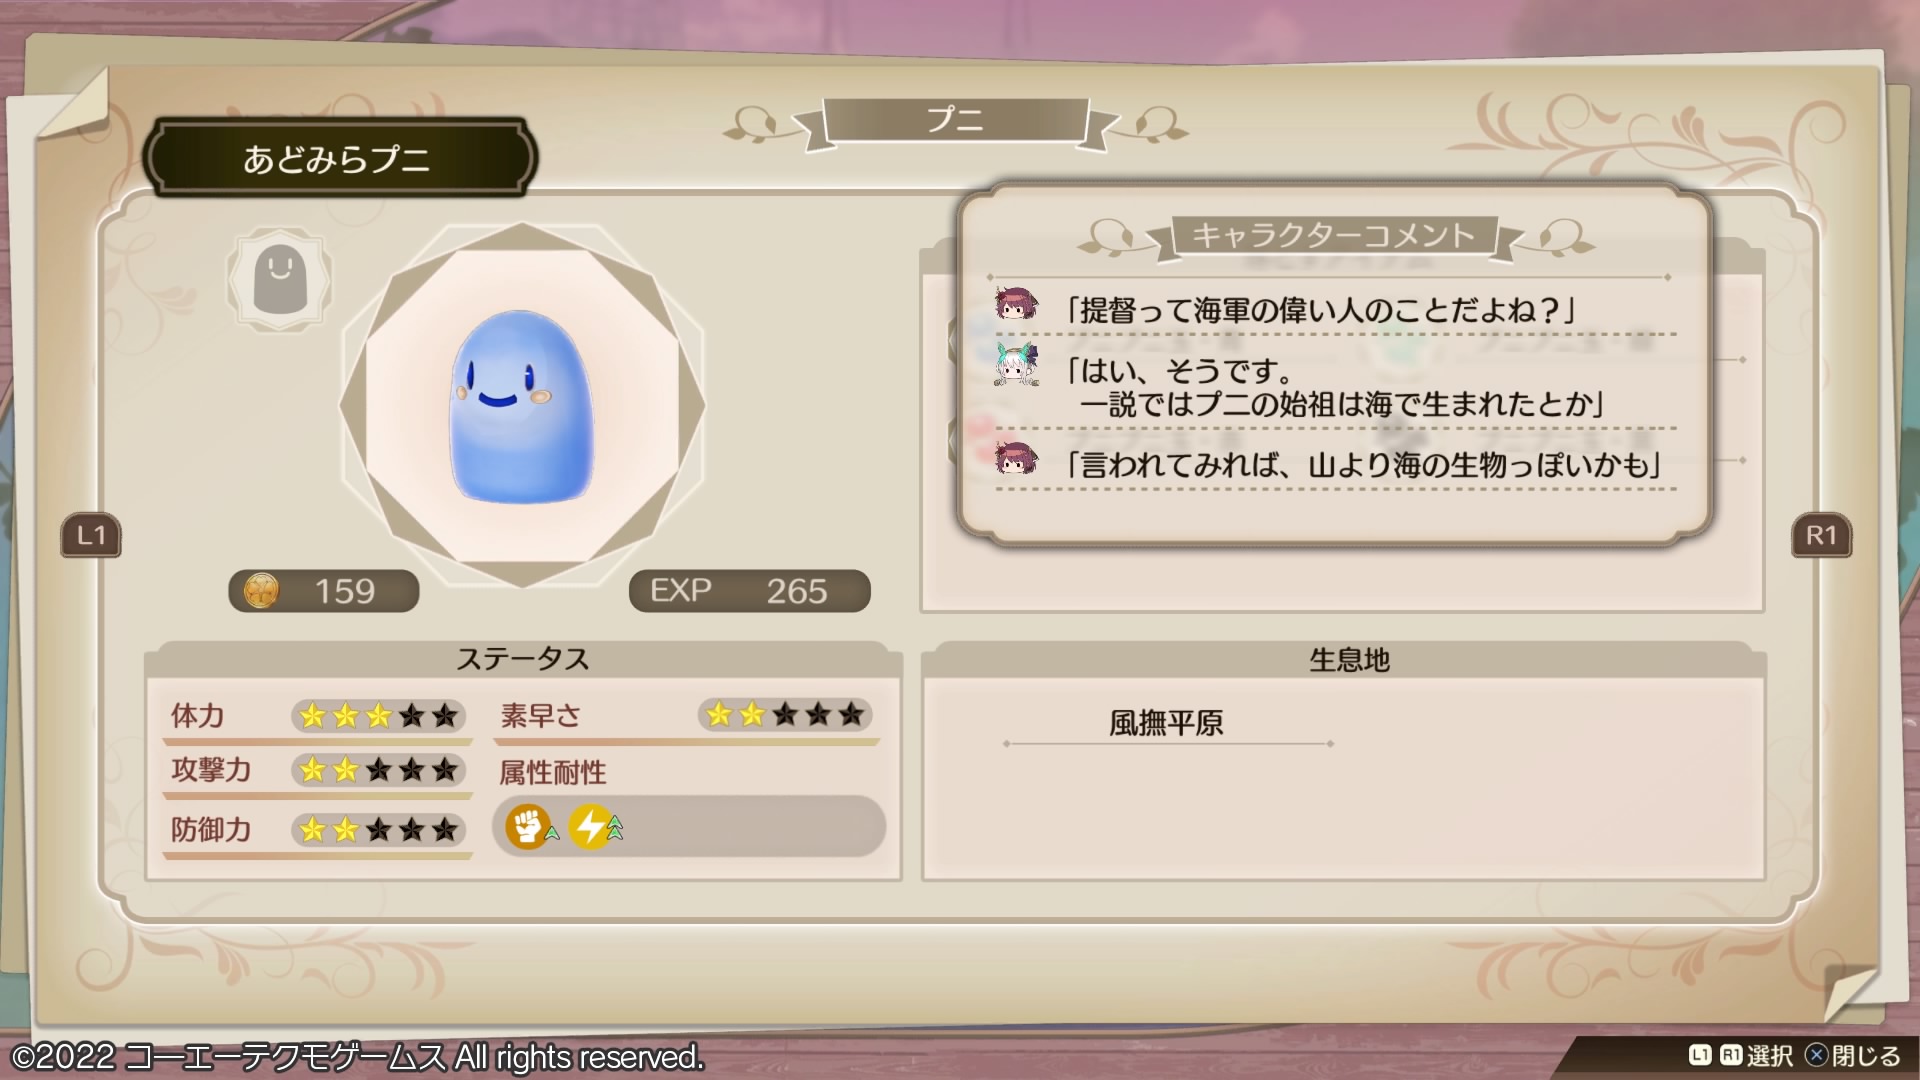Click the physical fist resistance icon

coord(528,827)
